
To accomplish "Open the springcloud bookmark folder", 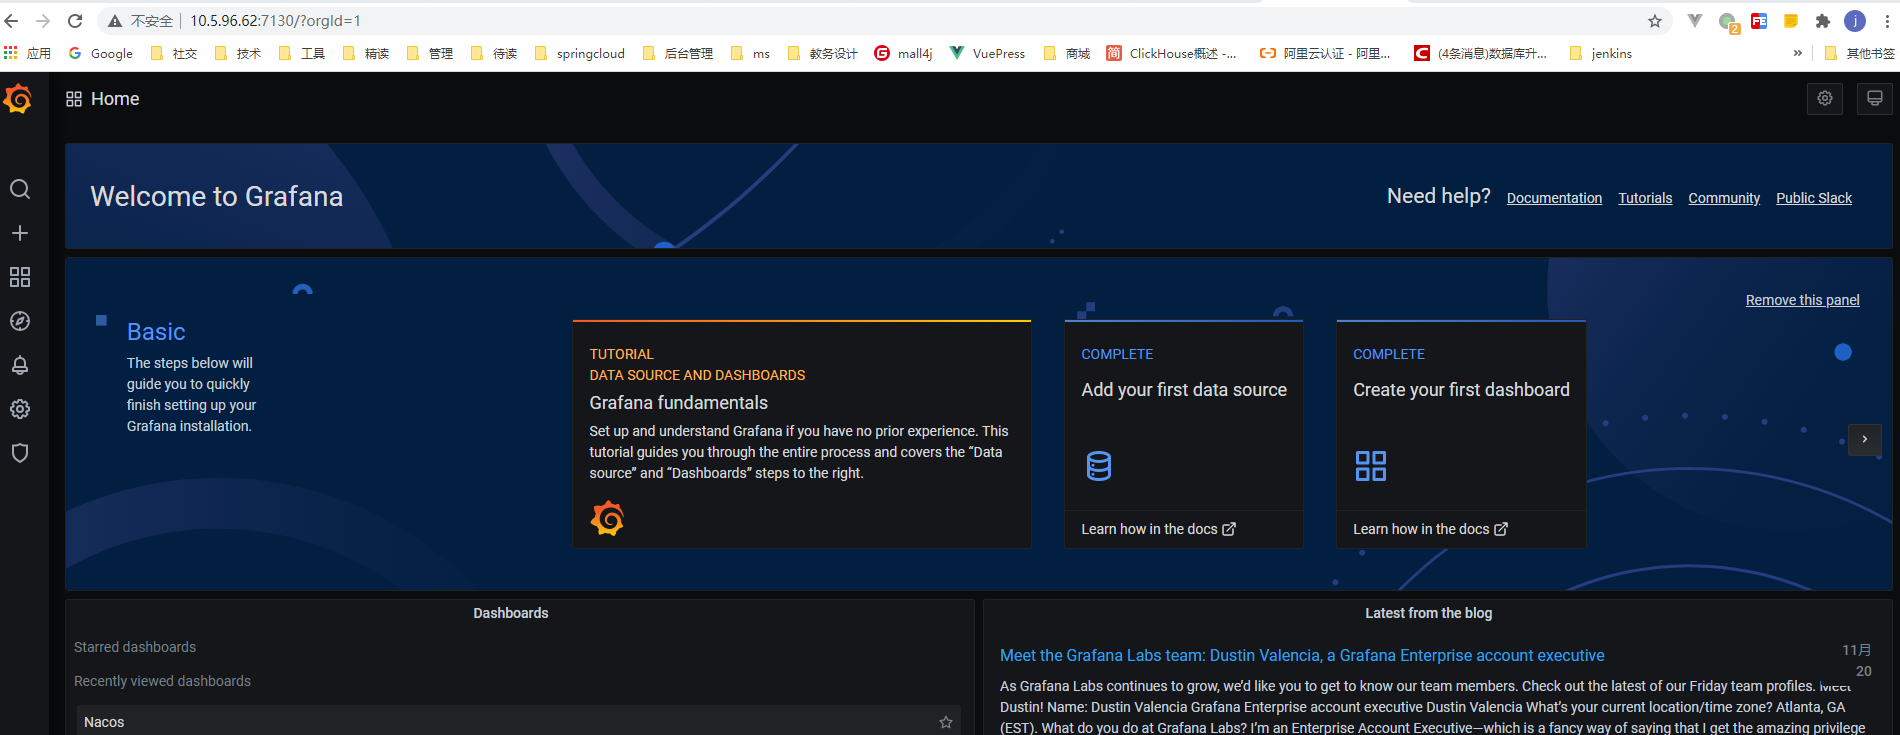I will tap(580, 53).
